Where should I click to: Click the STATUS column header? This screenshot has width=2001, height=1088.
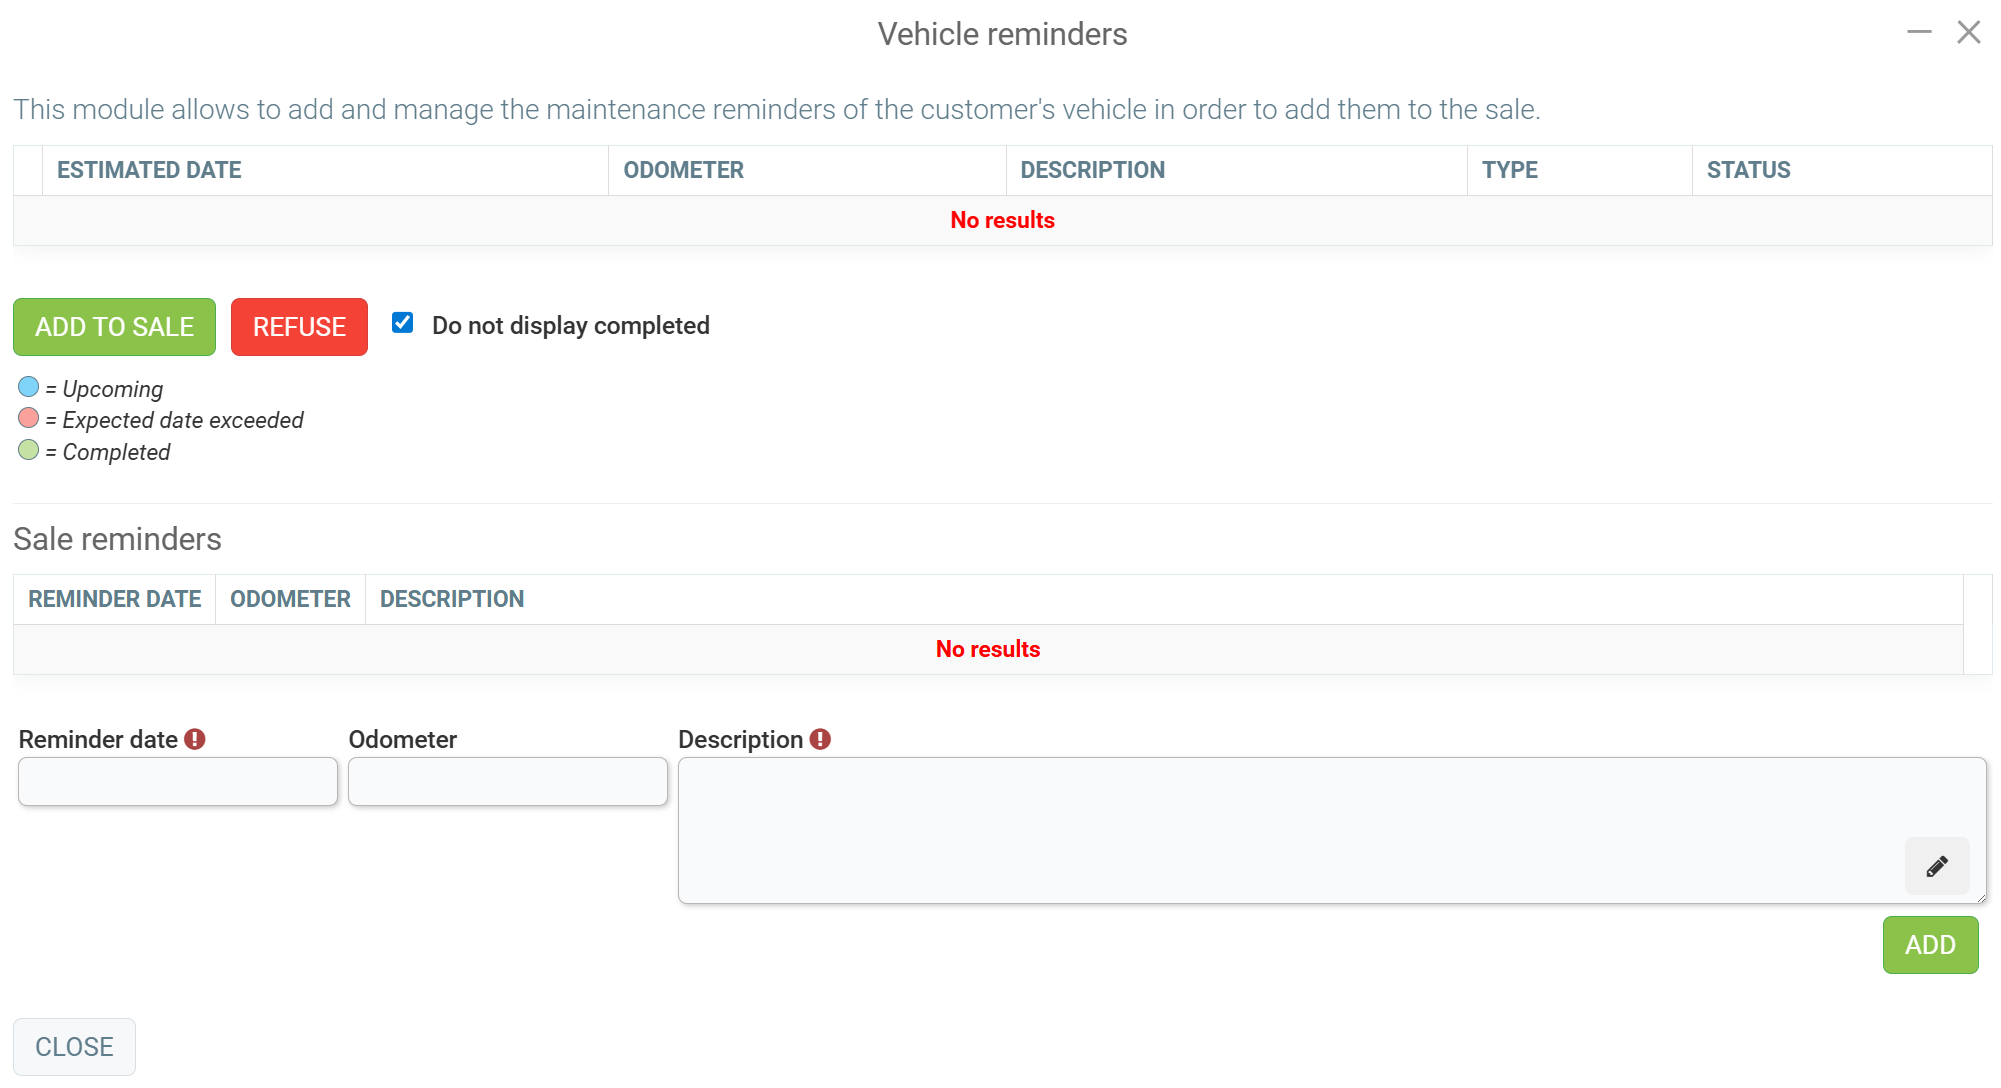(1748, 170)
